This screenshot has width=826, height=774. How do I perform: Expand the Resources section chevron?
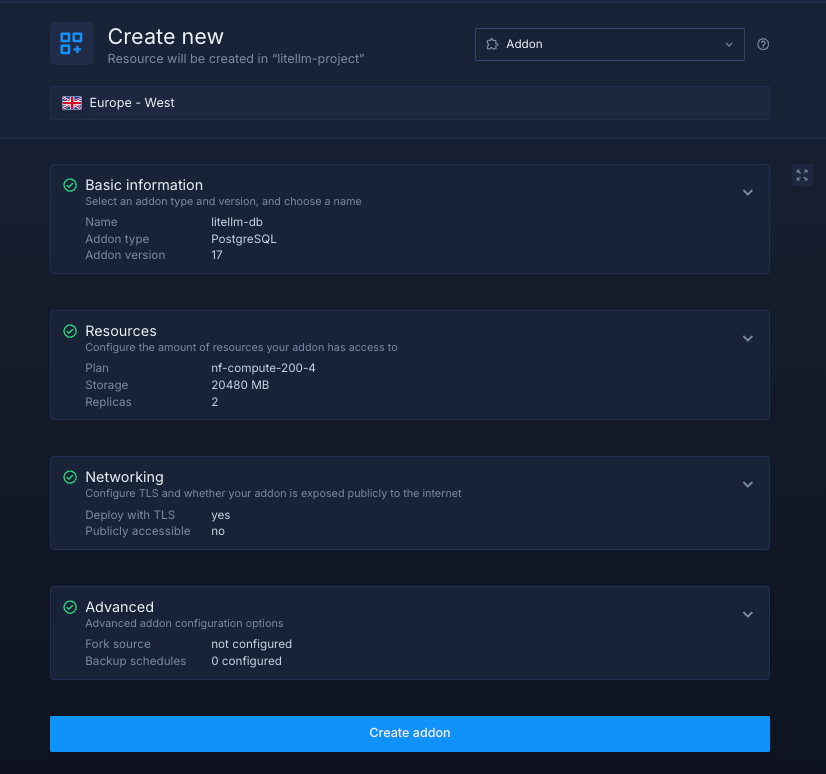747,338
